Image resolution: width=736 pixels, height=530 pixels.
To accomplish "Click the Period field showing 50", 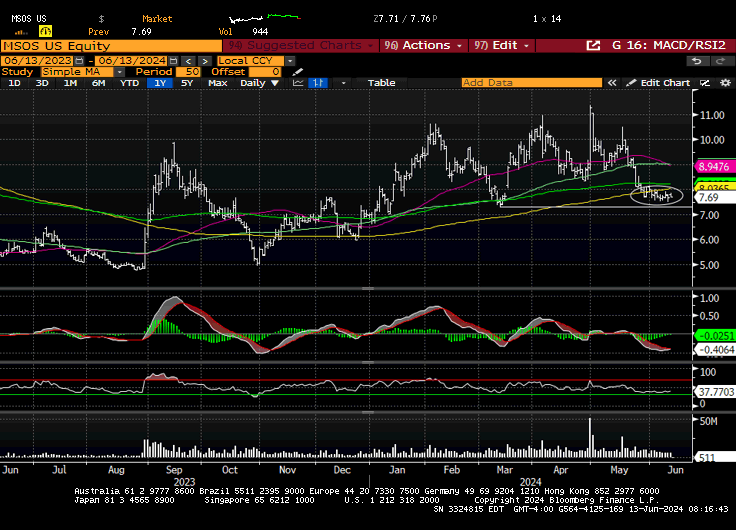I will (188, 72).
